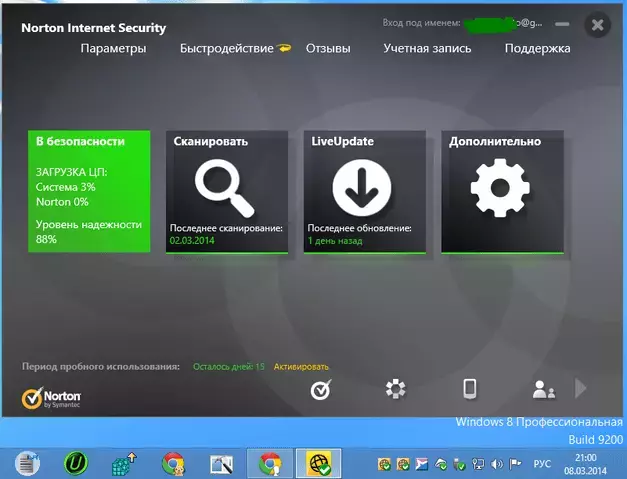The image size is (627, 479).
Task: Click the Последнее обновление label
Action: (359, 228)
